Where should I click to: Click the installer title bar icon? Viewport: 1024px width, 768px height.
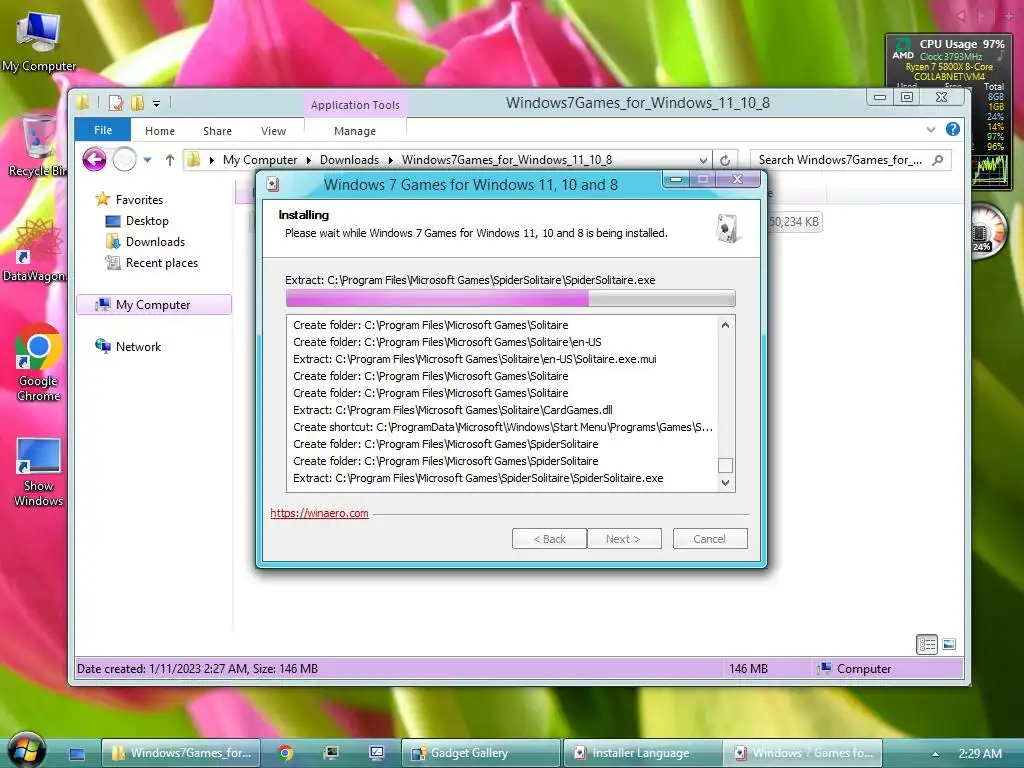pos(273,185)
